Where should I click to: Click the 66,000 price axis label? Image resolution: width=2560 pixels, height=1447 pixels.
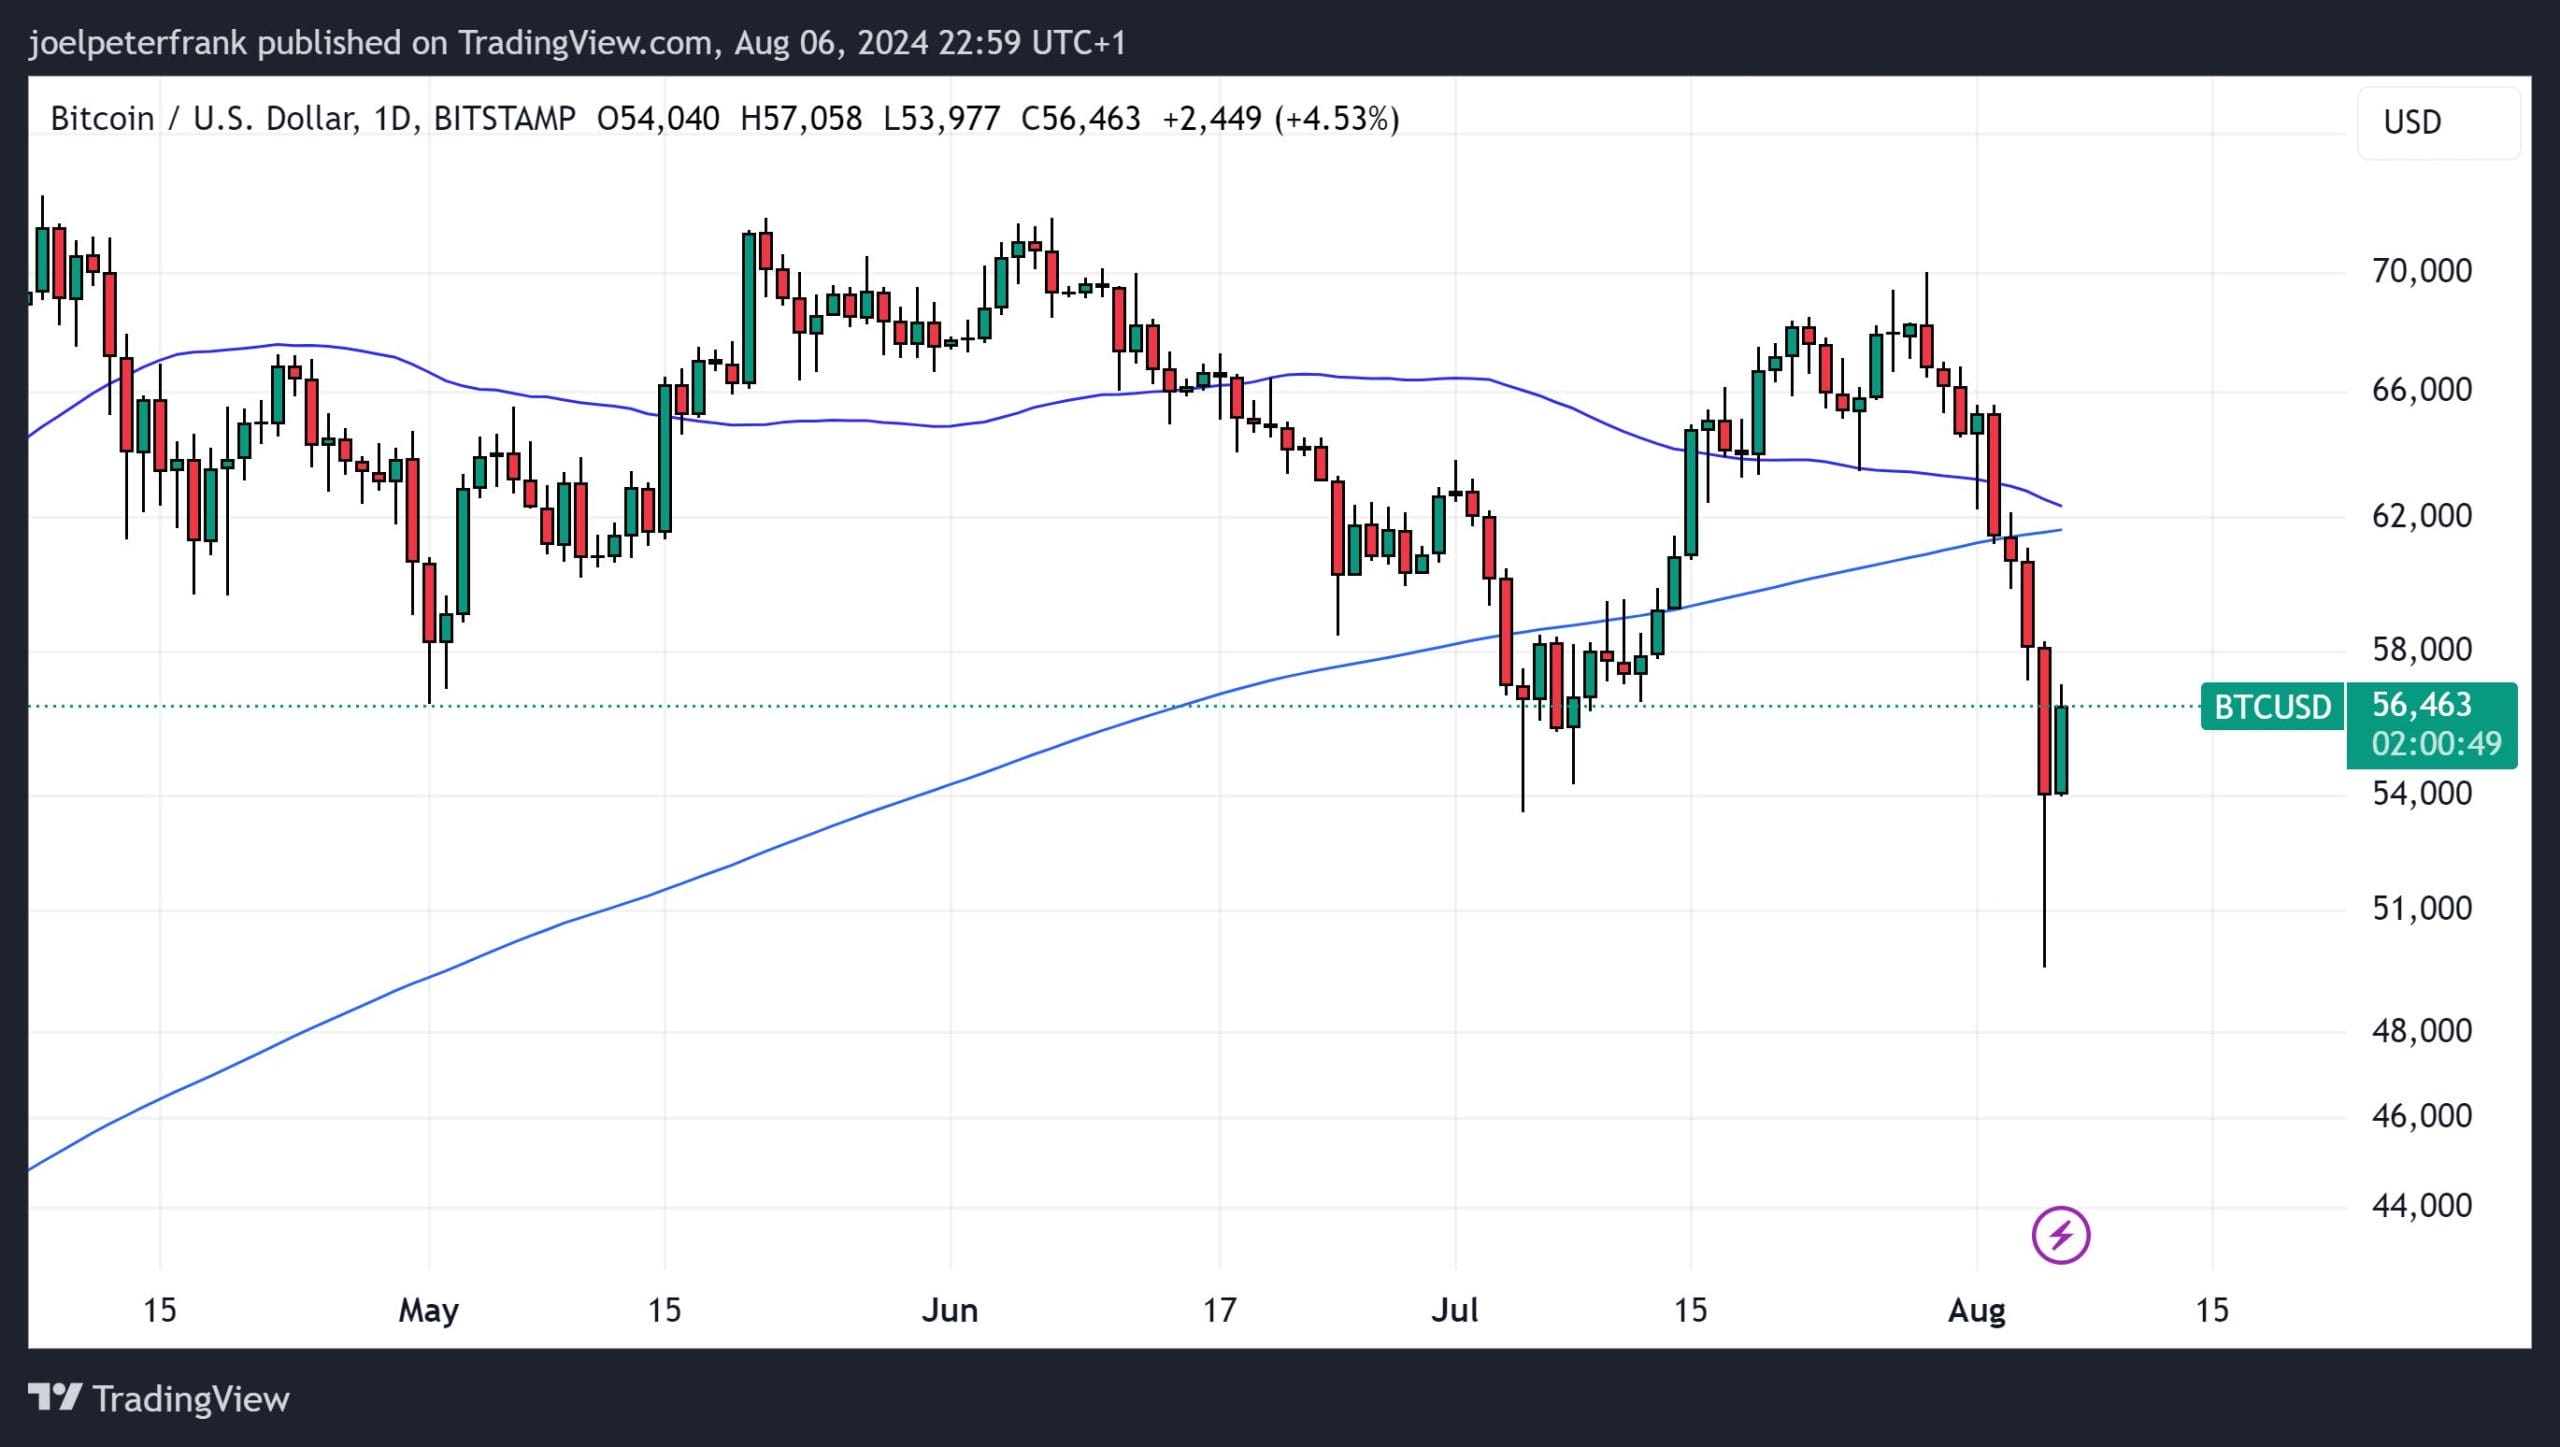2421,390
